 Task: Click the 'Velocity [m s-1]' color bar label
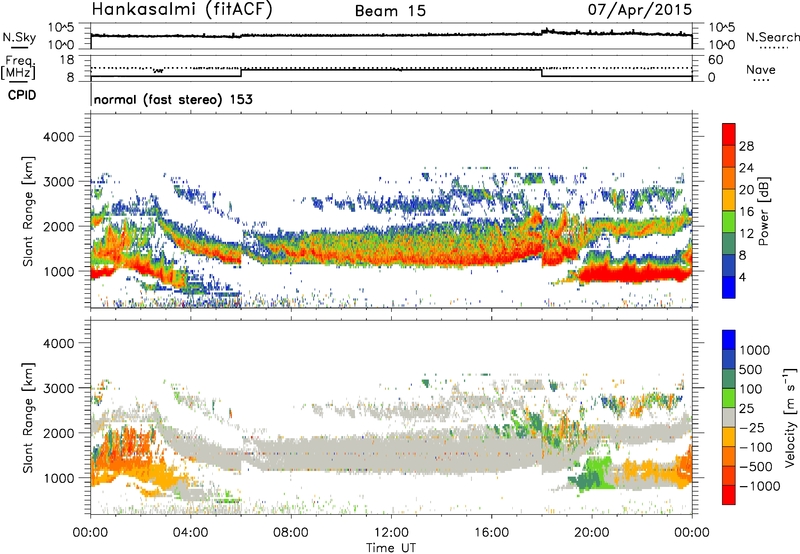(790, 417)
